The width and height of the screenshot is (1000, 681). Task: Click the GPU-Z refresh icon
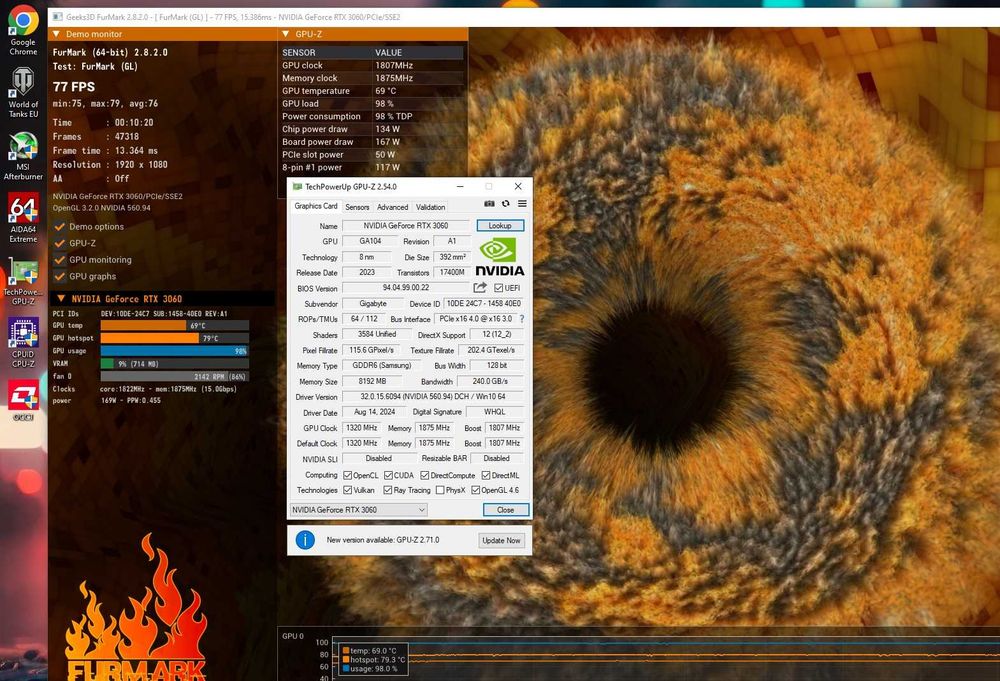506,204
